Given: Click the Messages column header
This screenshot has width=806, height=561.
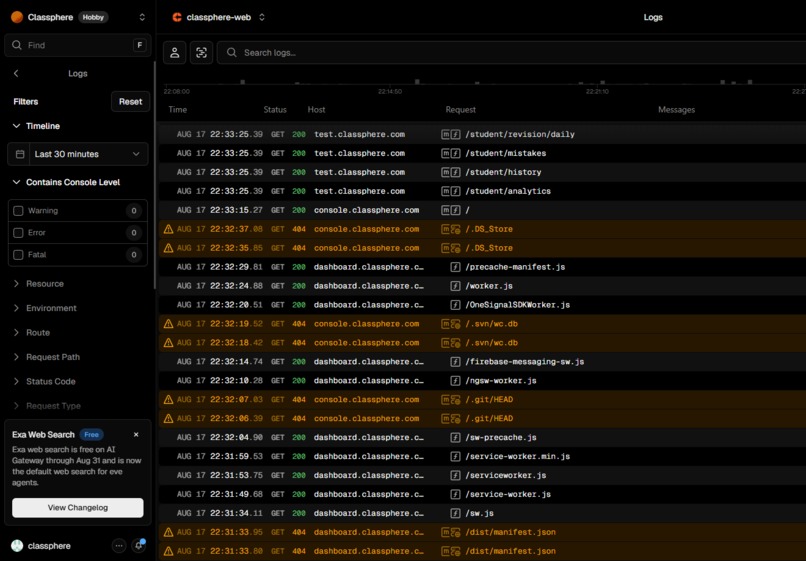Looking at the screenshot, I should [676, 110].
